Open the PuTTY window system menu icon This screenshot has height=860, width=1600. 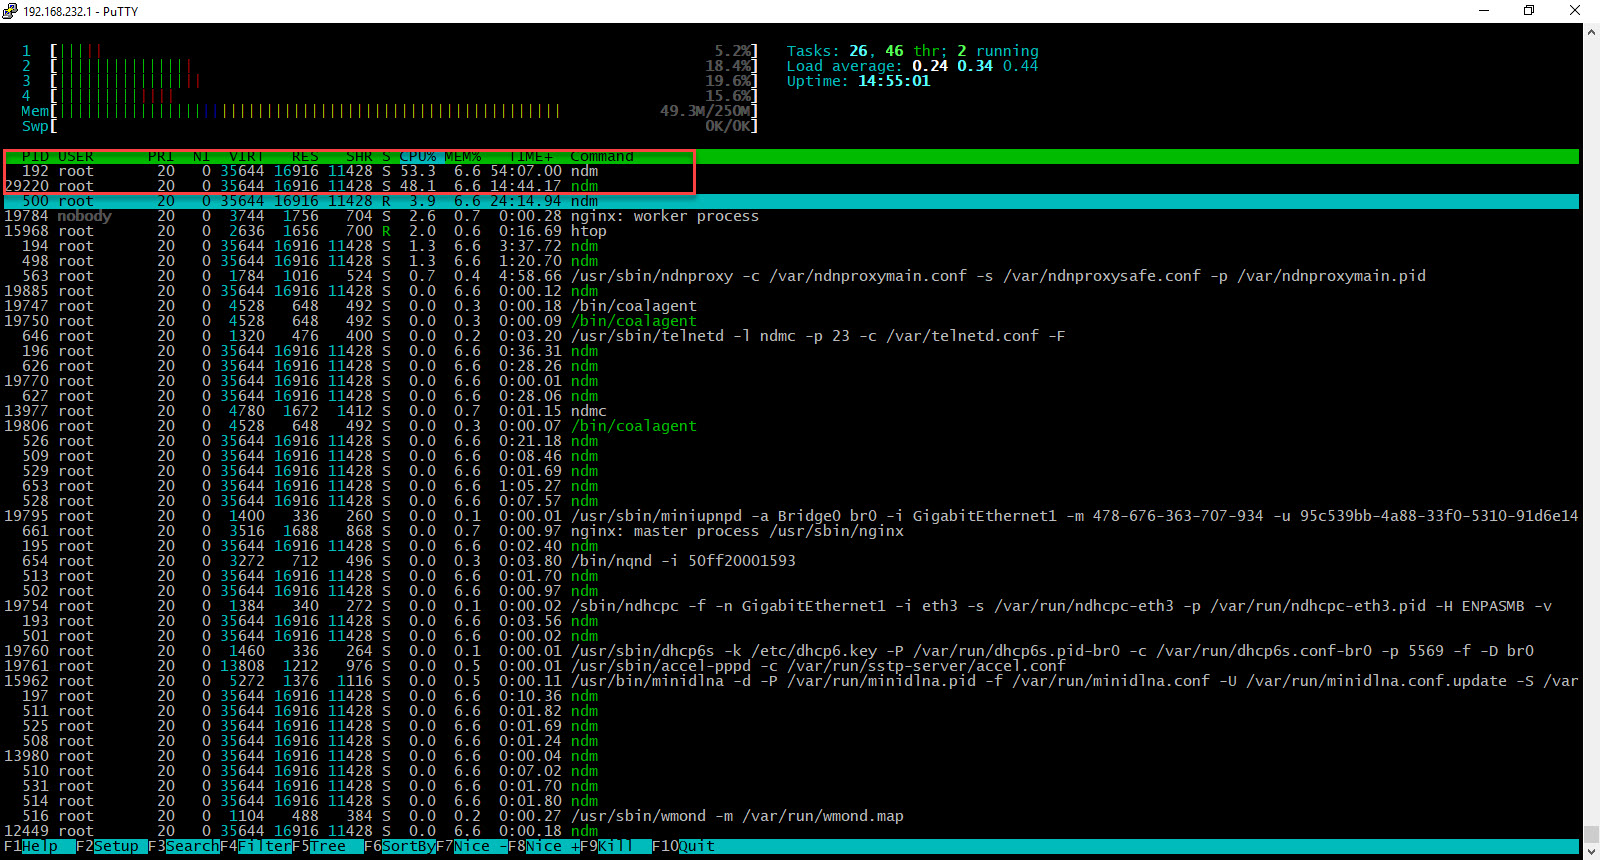(10, 11)
